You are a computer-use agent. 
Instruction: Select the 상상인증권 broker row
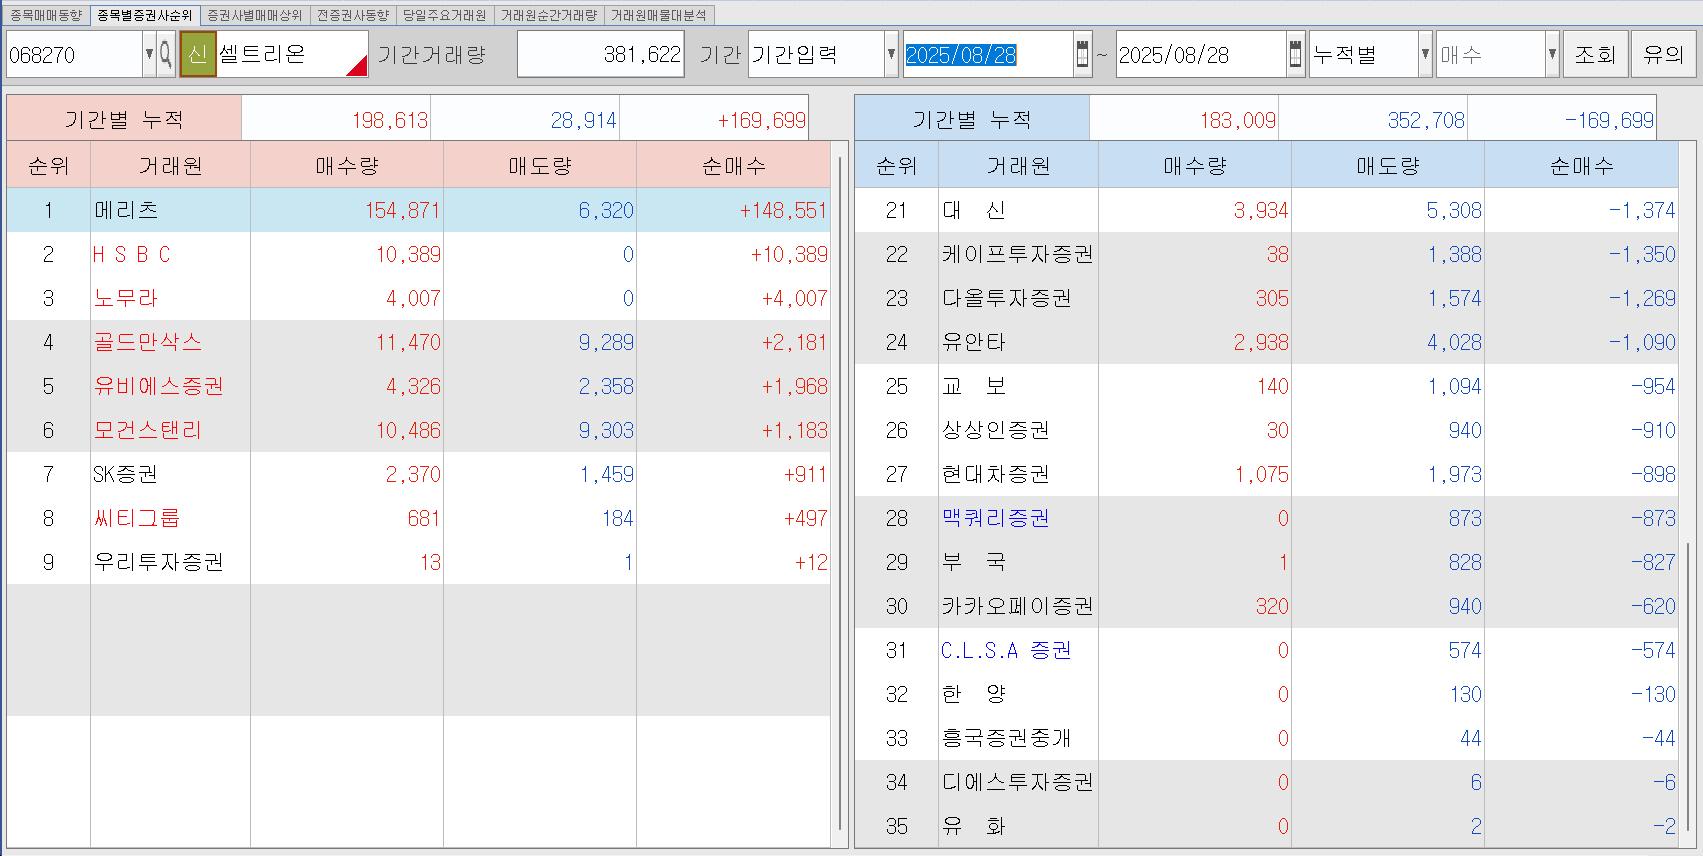[1266, 430]
